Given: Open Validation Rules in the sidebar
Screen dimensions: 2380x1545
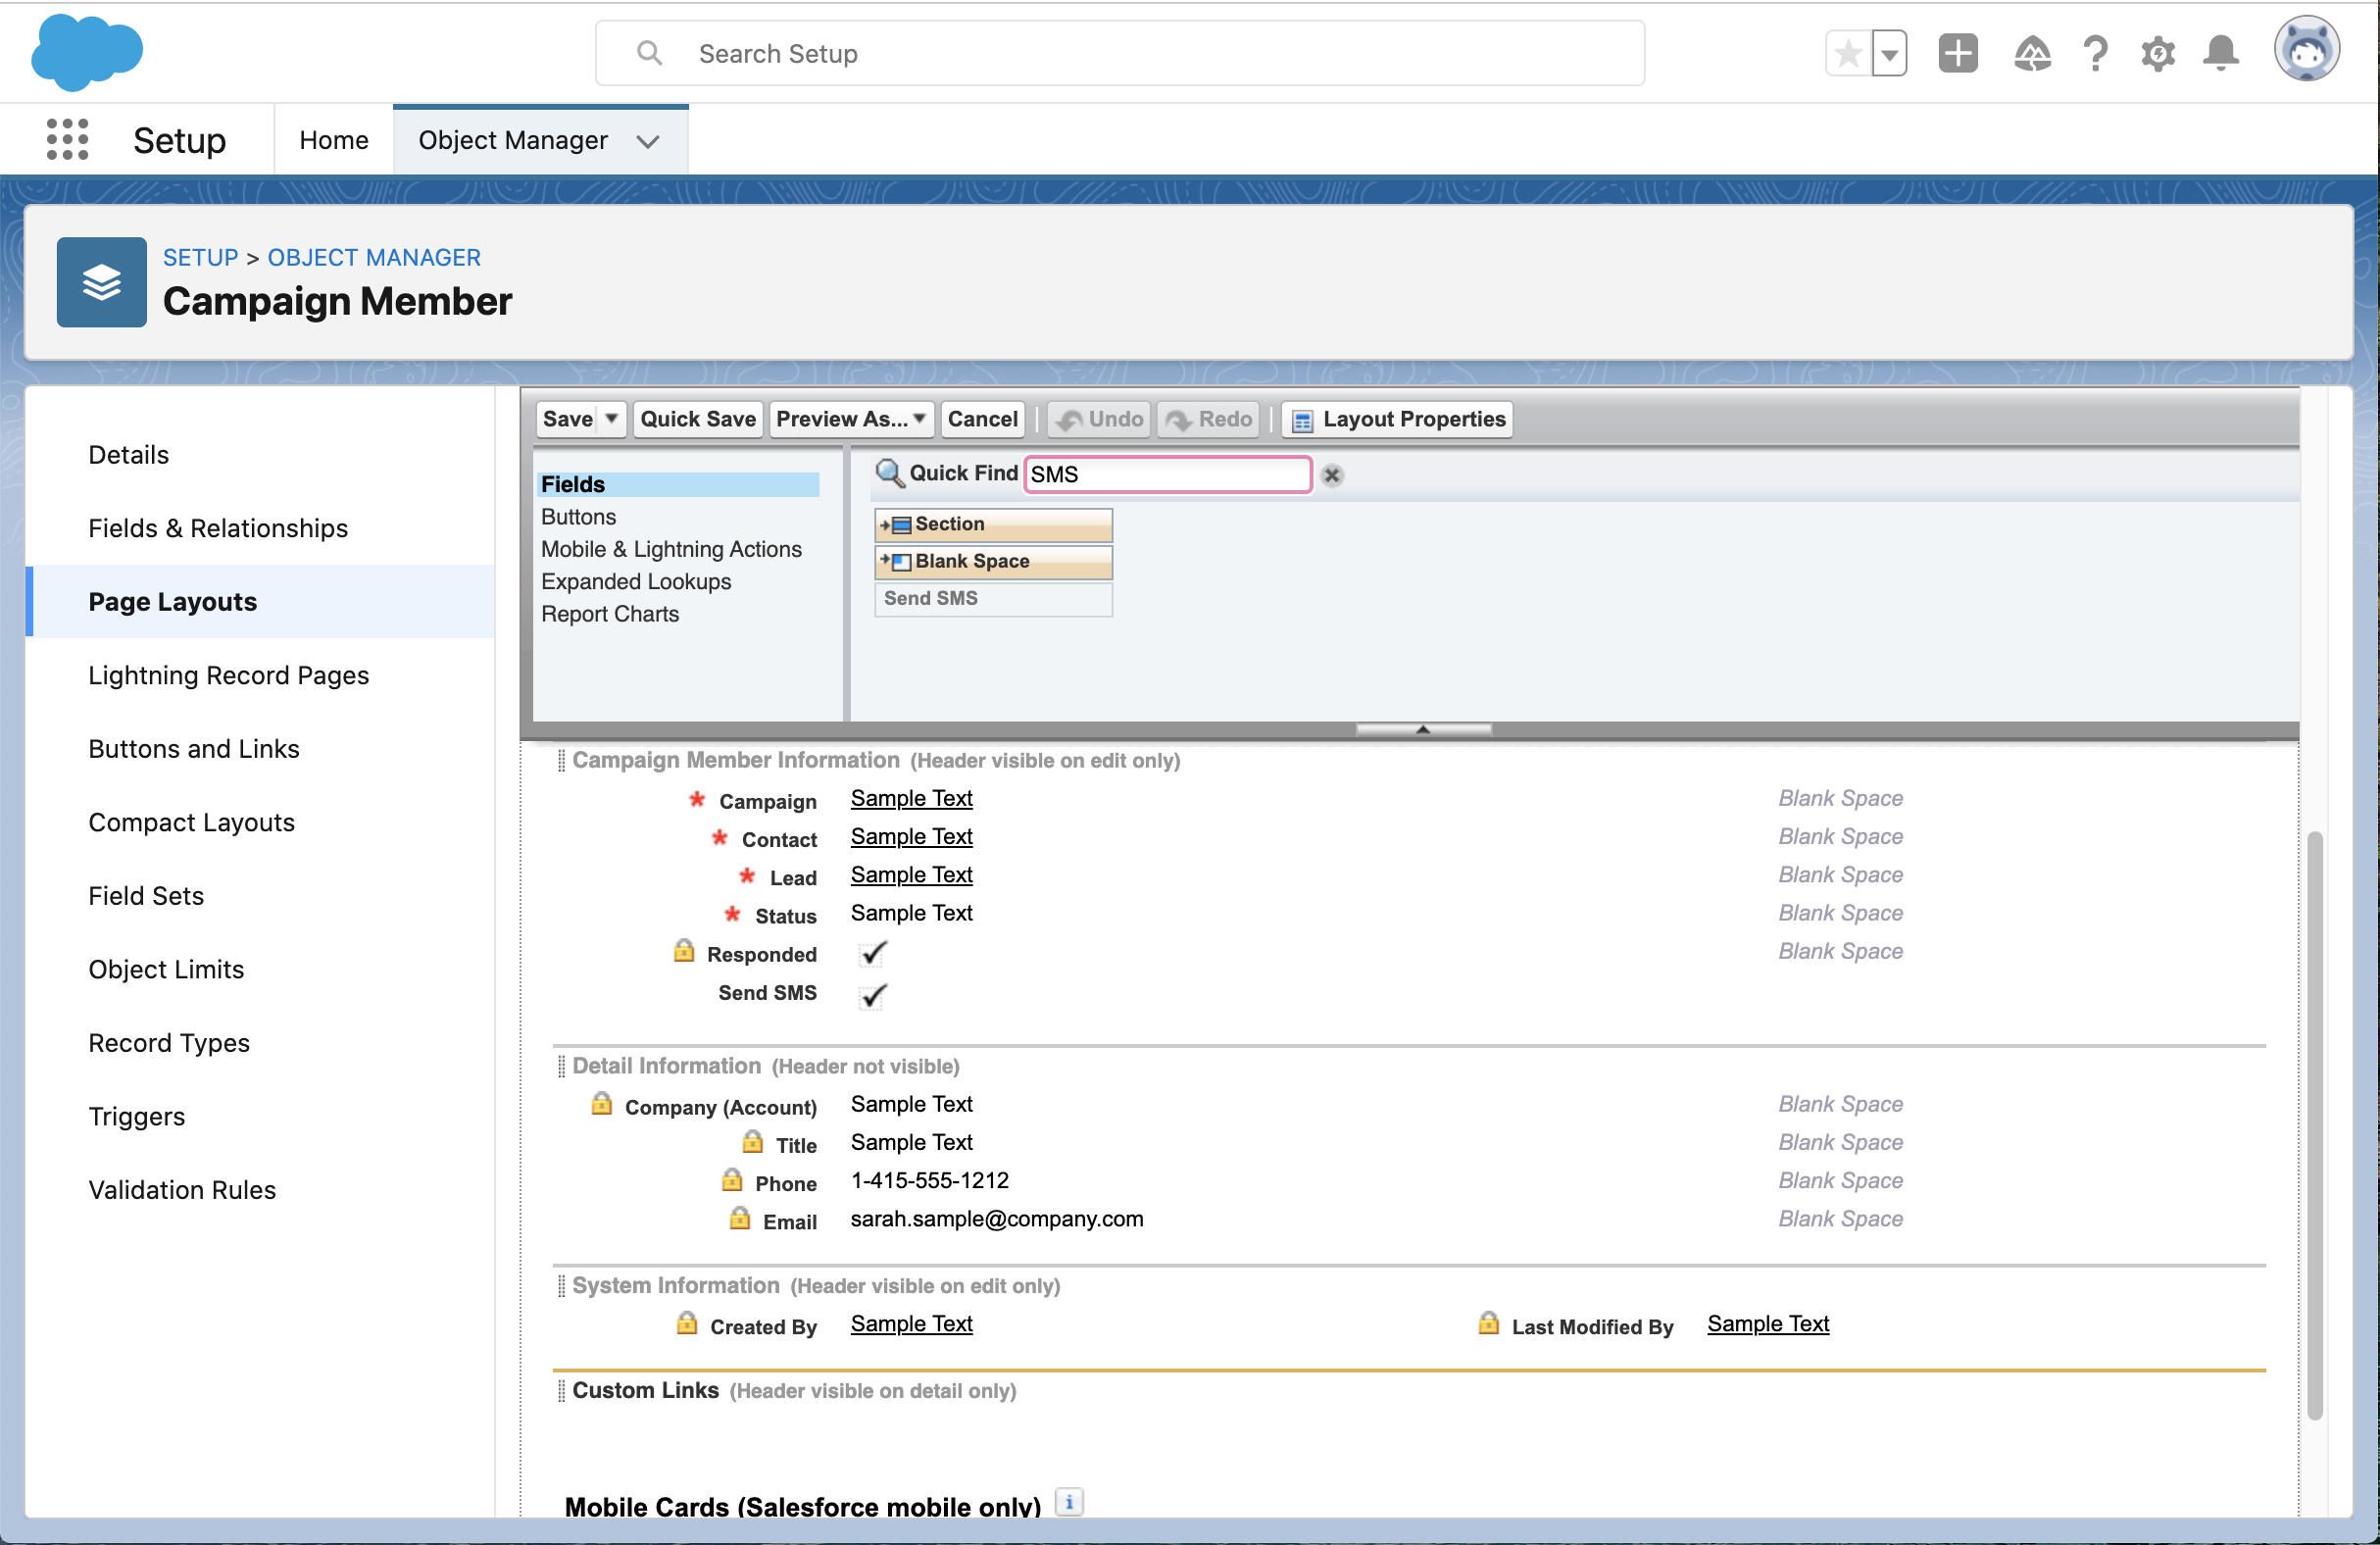Looking at the screenshot, I should coord(182,1190).
